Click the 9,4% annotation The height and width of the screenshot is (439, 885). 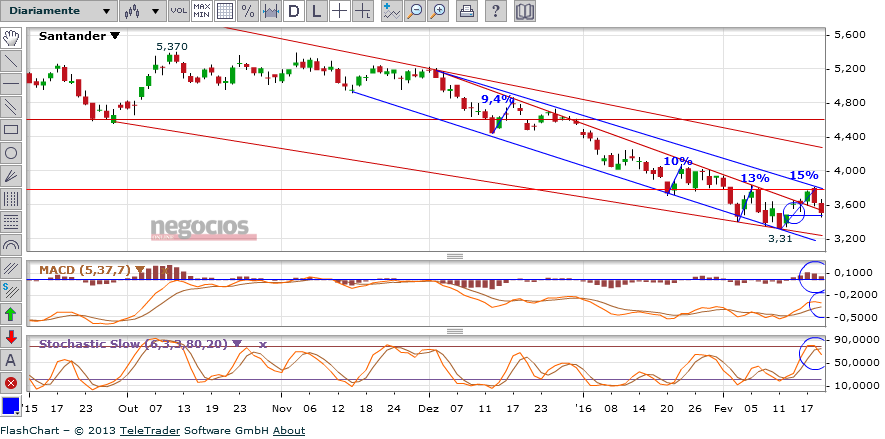click(497, 99)
